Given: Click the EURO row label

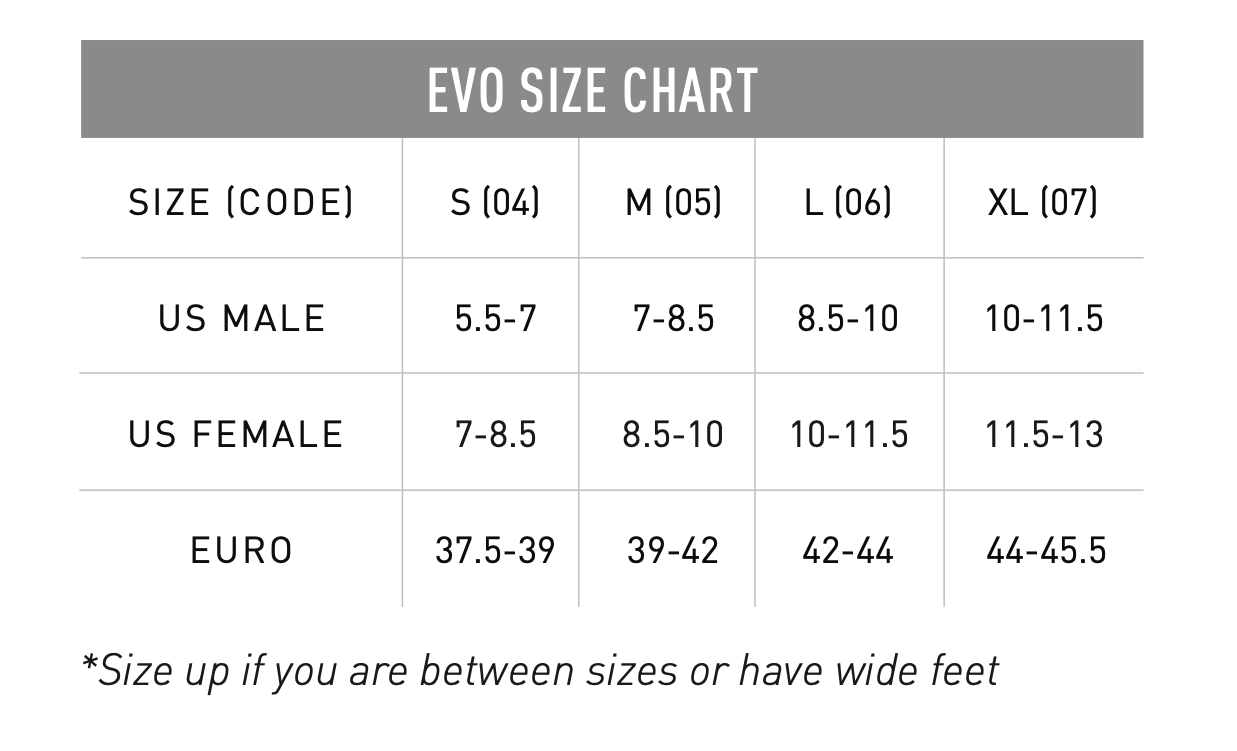Looking at the screenshot, I should click(242, 551).
